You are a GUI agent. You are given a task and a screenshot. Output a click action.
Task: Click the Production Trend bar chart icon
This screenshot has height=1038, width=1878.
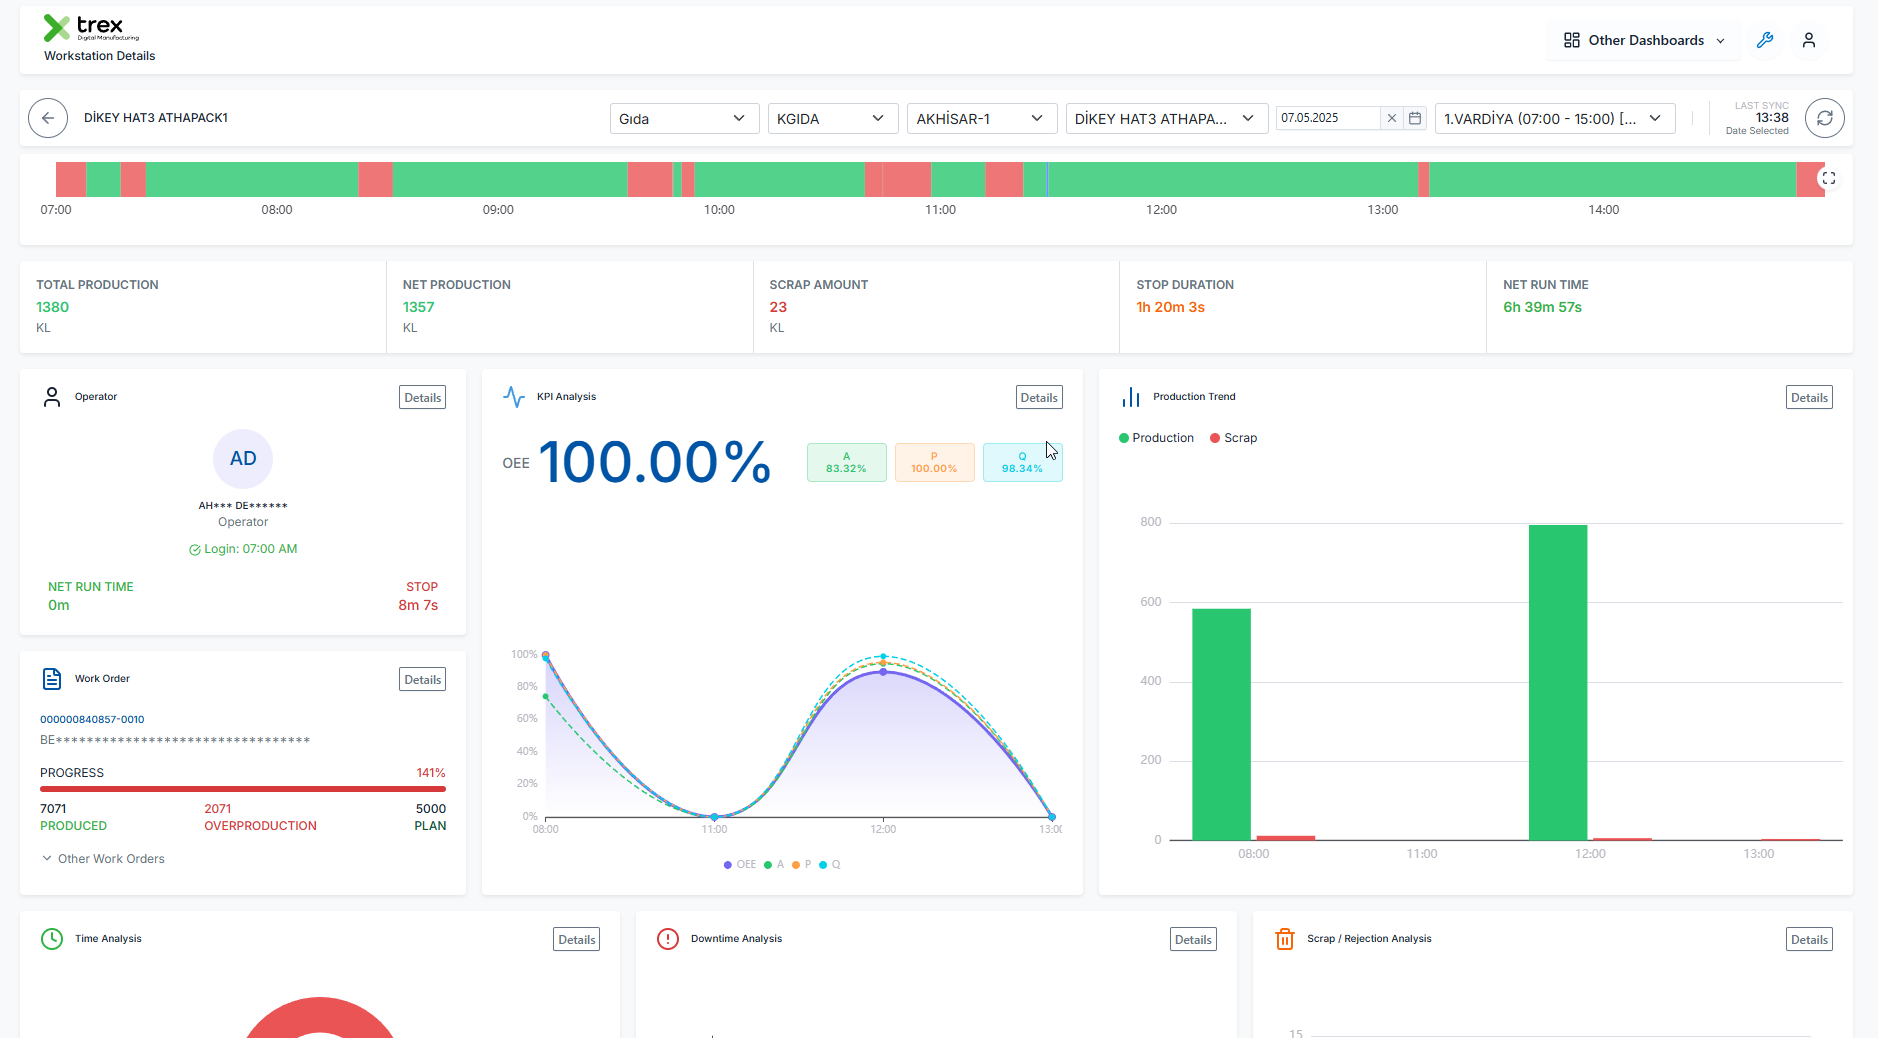pyautogui.click(x=1131, y=397)
